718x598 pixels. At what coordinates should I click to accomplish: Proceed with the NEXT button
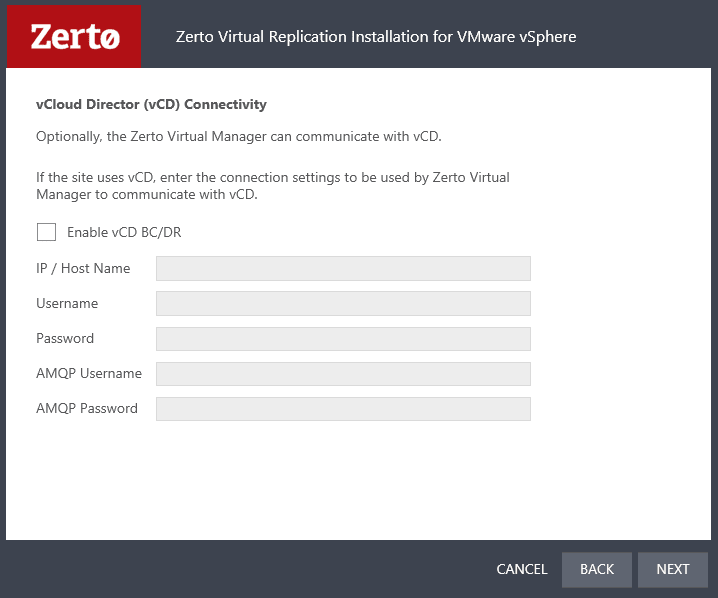point(673,570)
